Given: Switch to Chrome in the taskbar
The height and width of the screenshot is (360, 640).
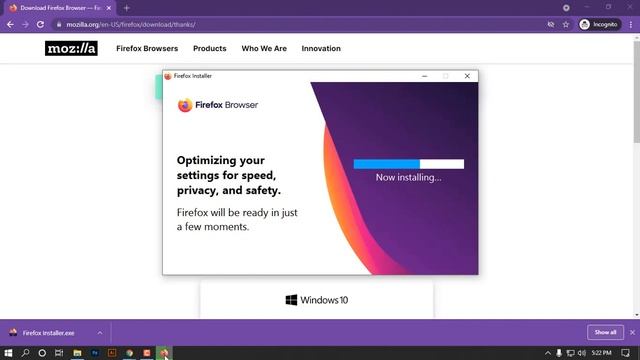Looking at the screenshot, I should coord(129,353).
